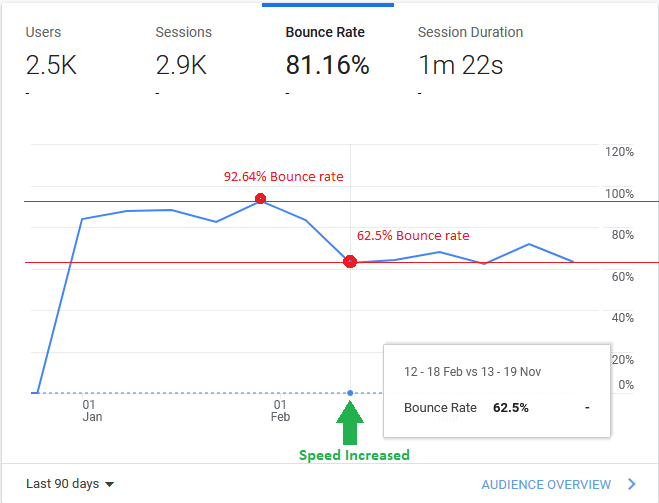
Task: Click the 01 Feb label on the x-axis
Action: (280, 411)
